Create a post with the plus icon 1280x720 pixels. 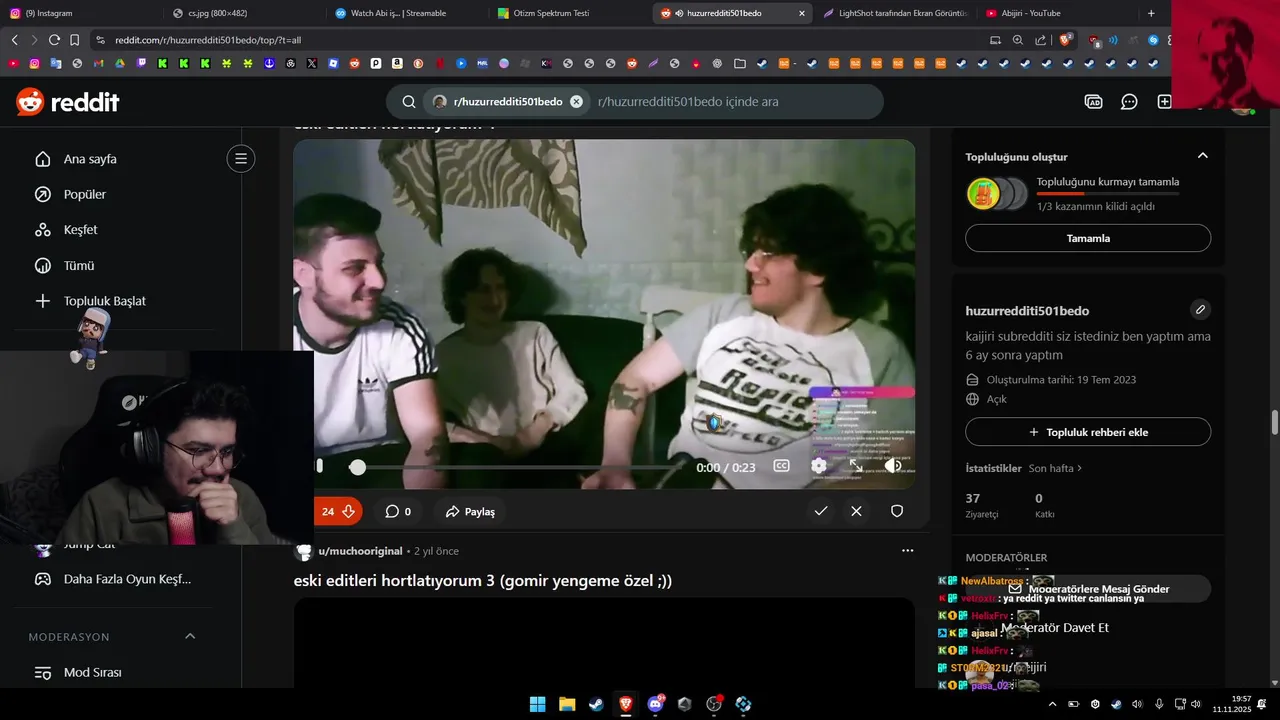pyautogui.click(x=1164, y=101)
